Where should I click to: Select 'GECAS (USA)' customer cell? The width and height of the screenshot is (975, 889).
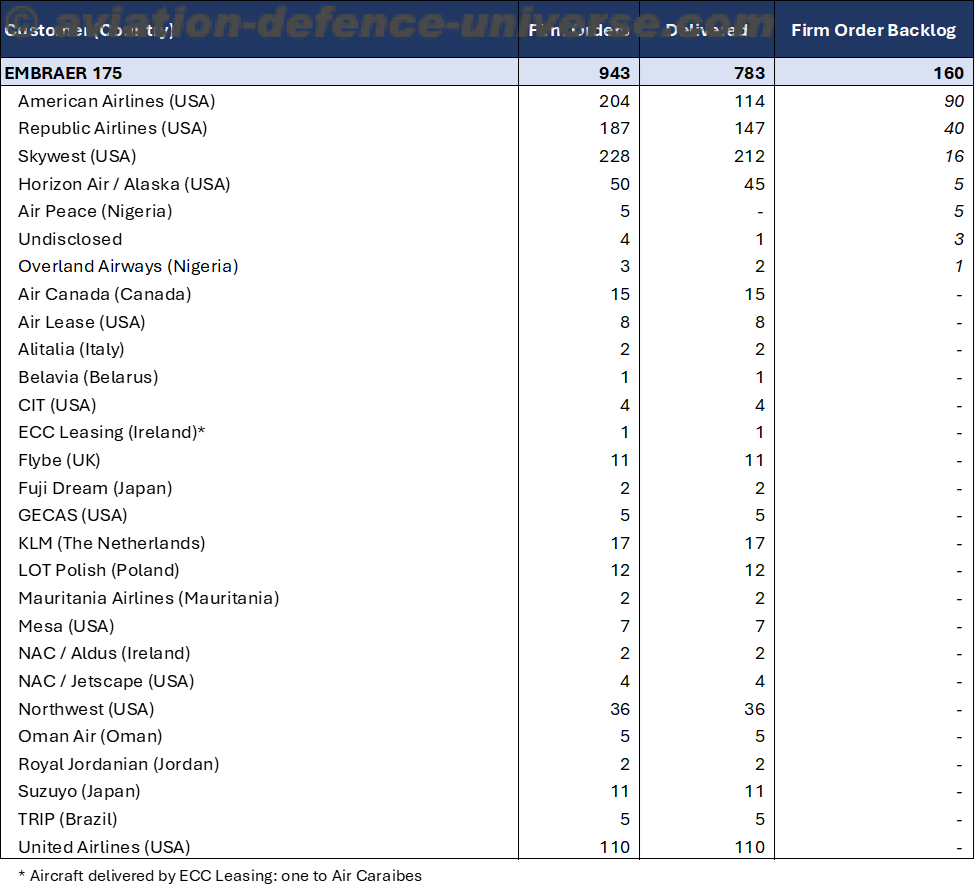73,515
